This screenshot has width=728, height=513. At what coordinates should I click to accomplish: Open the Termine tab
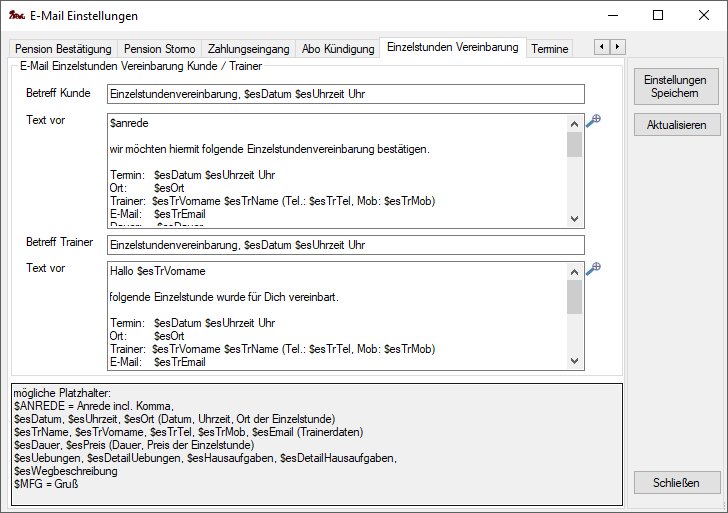(550, 48)
